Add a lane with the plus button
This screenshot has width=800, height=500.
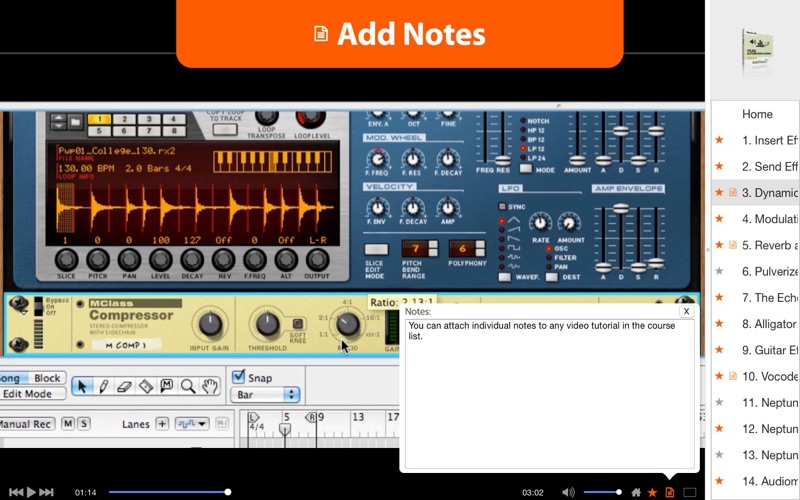(162, 423)
